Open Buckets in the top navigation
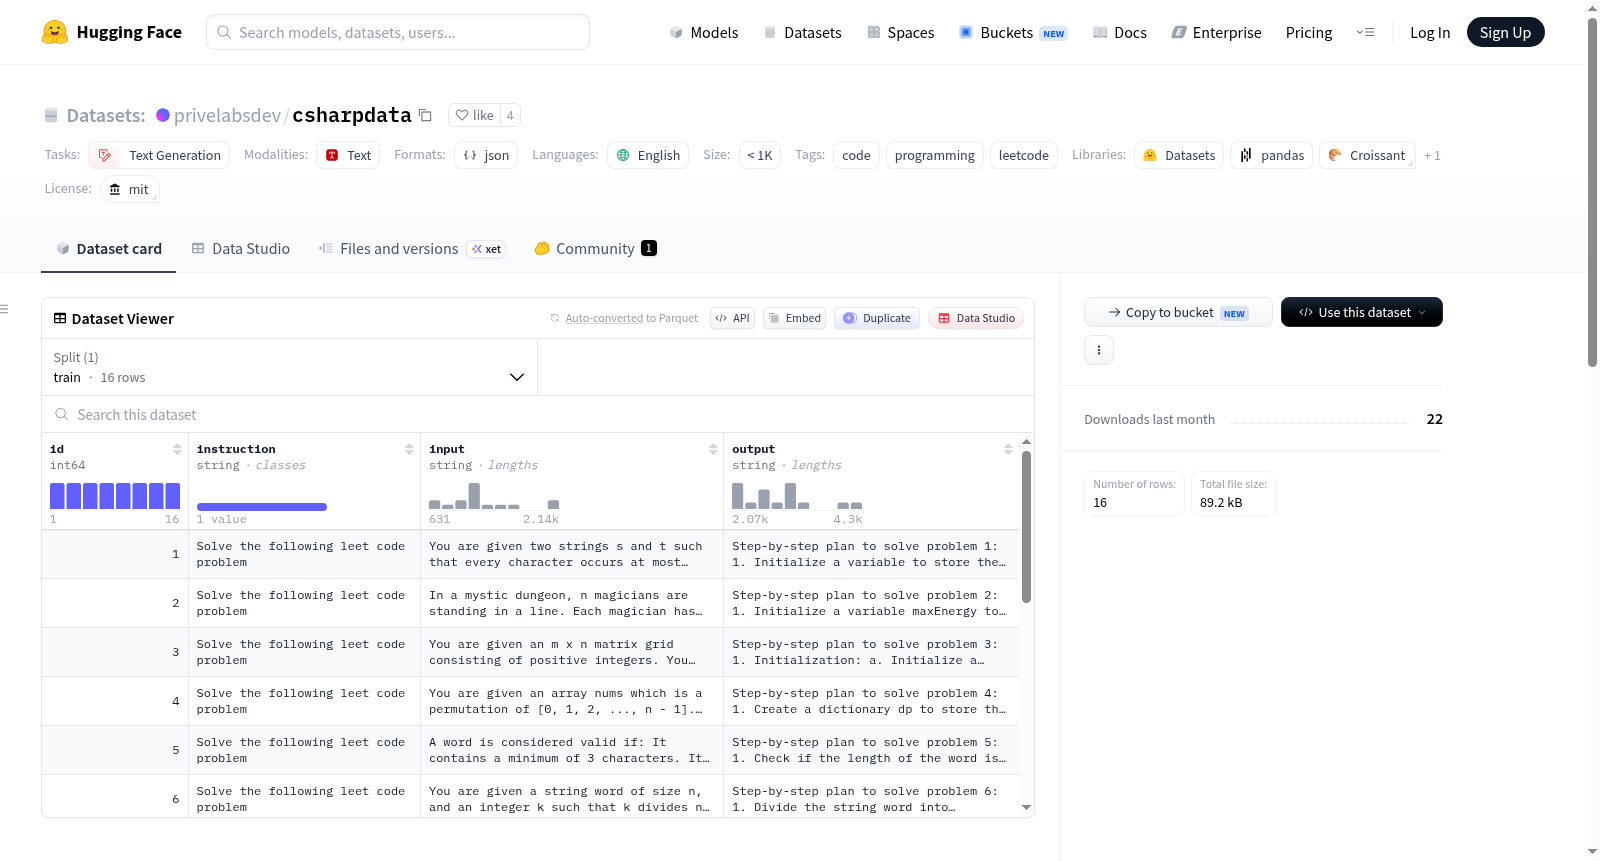The width and height of the screenshot is (1600, 861). click(x=1013, y=32)
